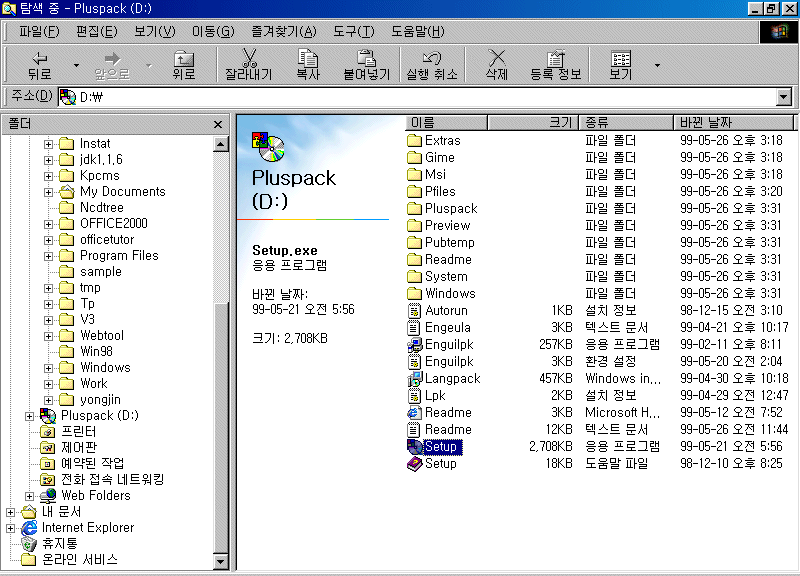Expand the OFFICE2000 folder node
Viewport: 800px width, 576px height.
(x=48, y=224)
